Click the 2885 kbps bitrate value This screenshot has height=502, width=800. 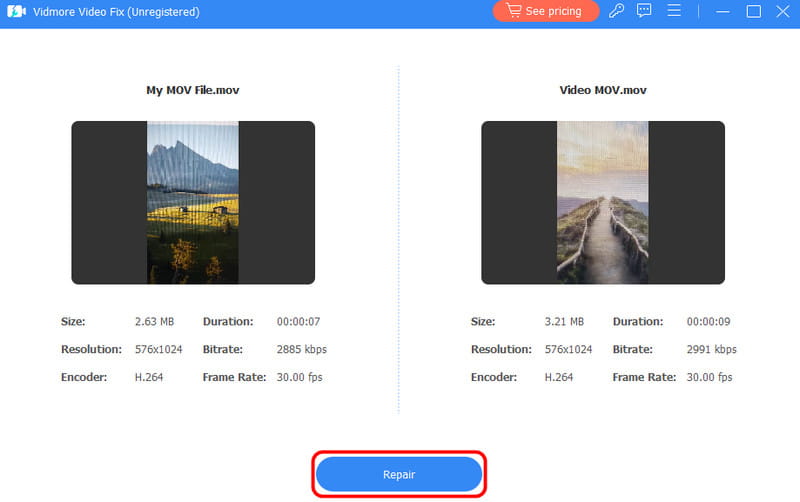(301, 350)
